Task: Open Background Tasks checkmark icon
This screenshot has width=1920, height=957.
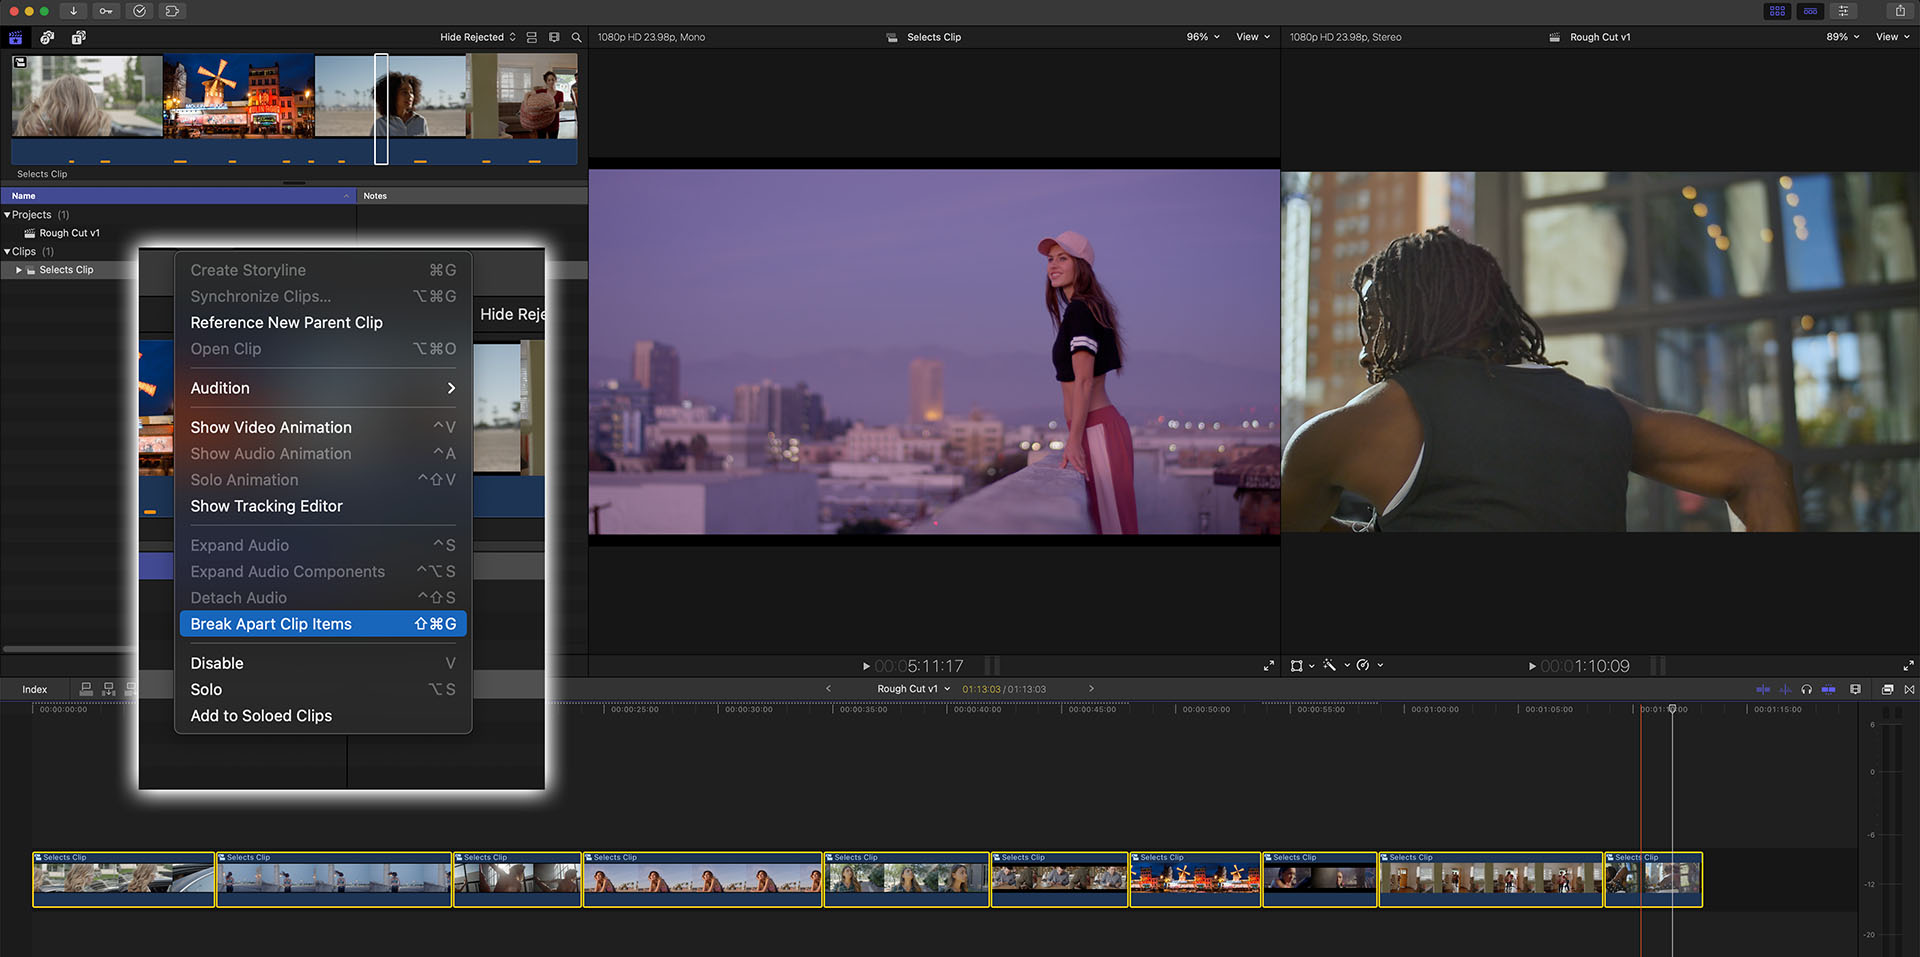Action: 139,11
